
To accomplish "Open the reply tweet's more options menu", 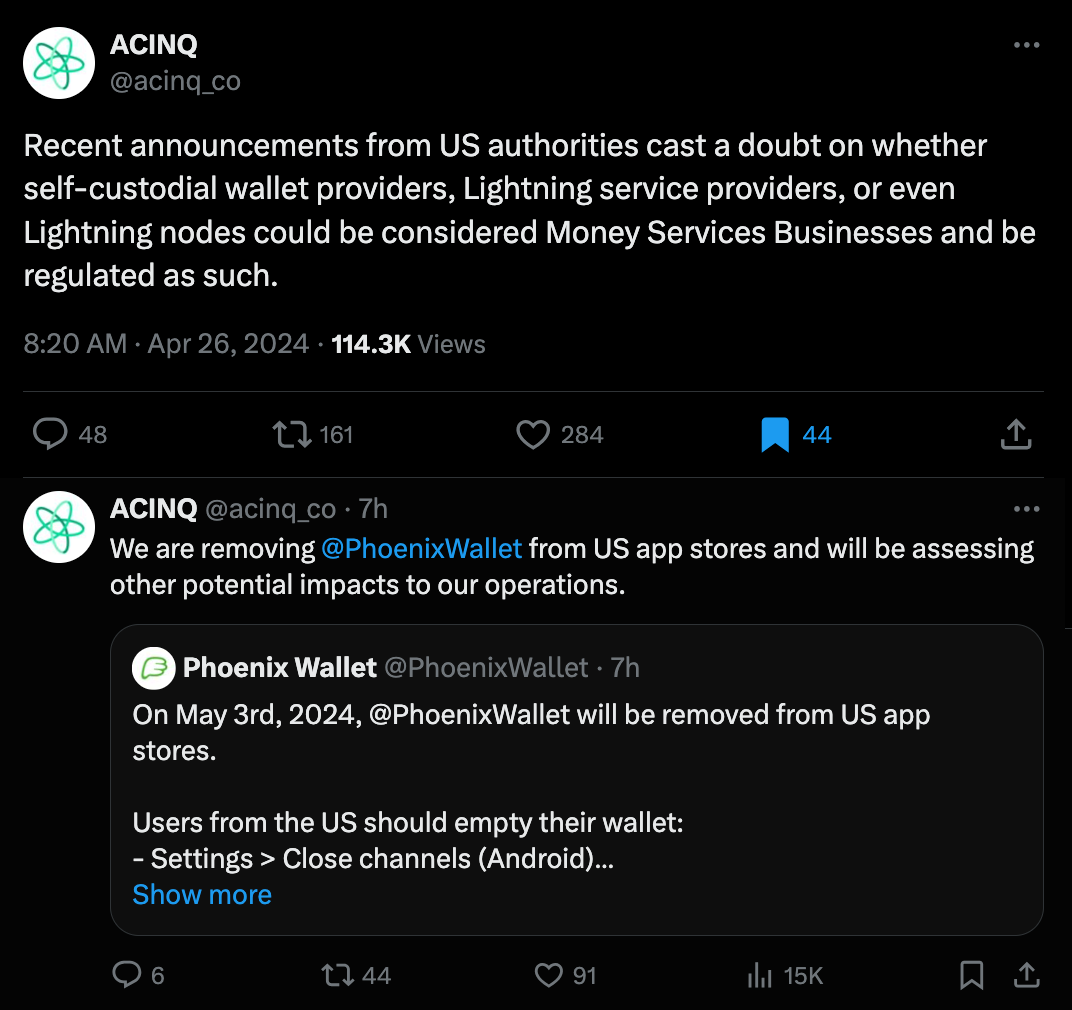I will click(1027, 509).
